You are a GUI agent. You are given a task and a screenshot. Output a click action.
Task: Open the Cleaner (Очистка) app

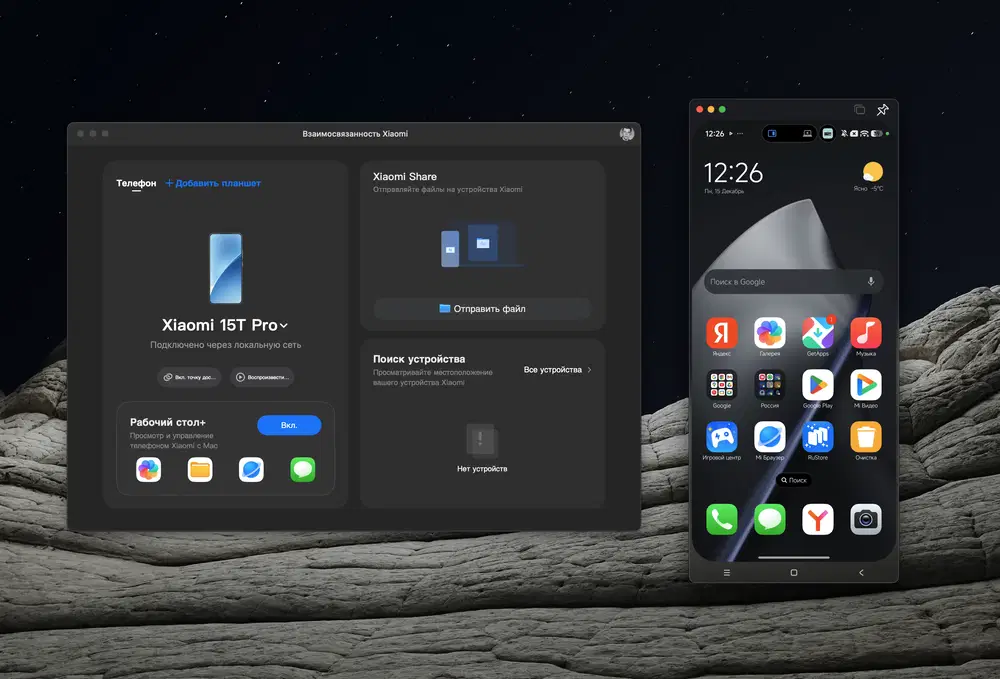point(865,437)
